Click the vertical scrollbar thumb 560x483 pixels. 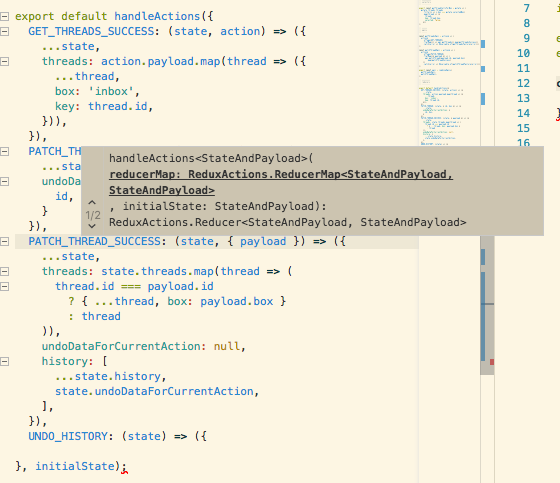tap(487, 305)
